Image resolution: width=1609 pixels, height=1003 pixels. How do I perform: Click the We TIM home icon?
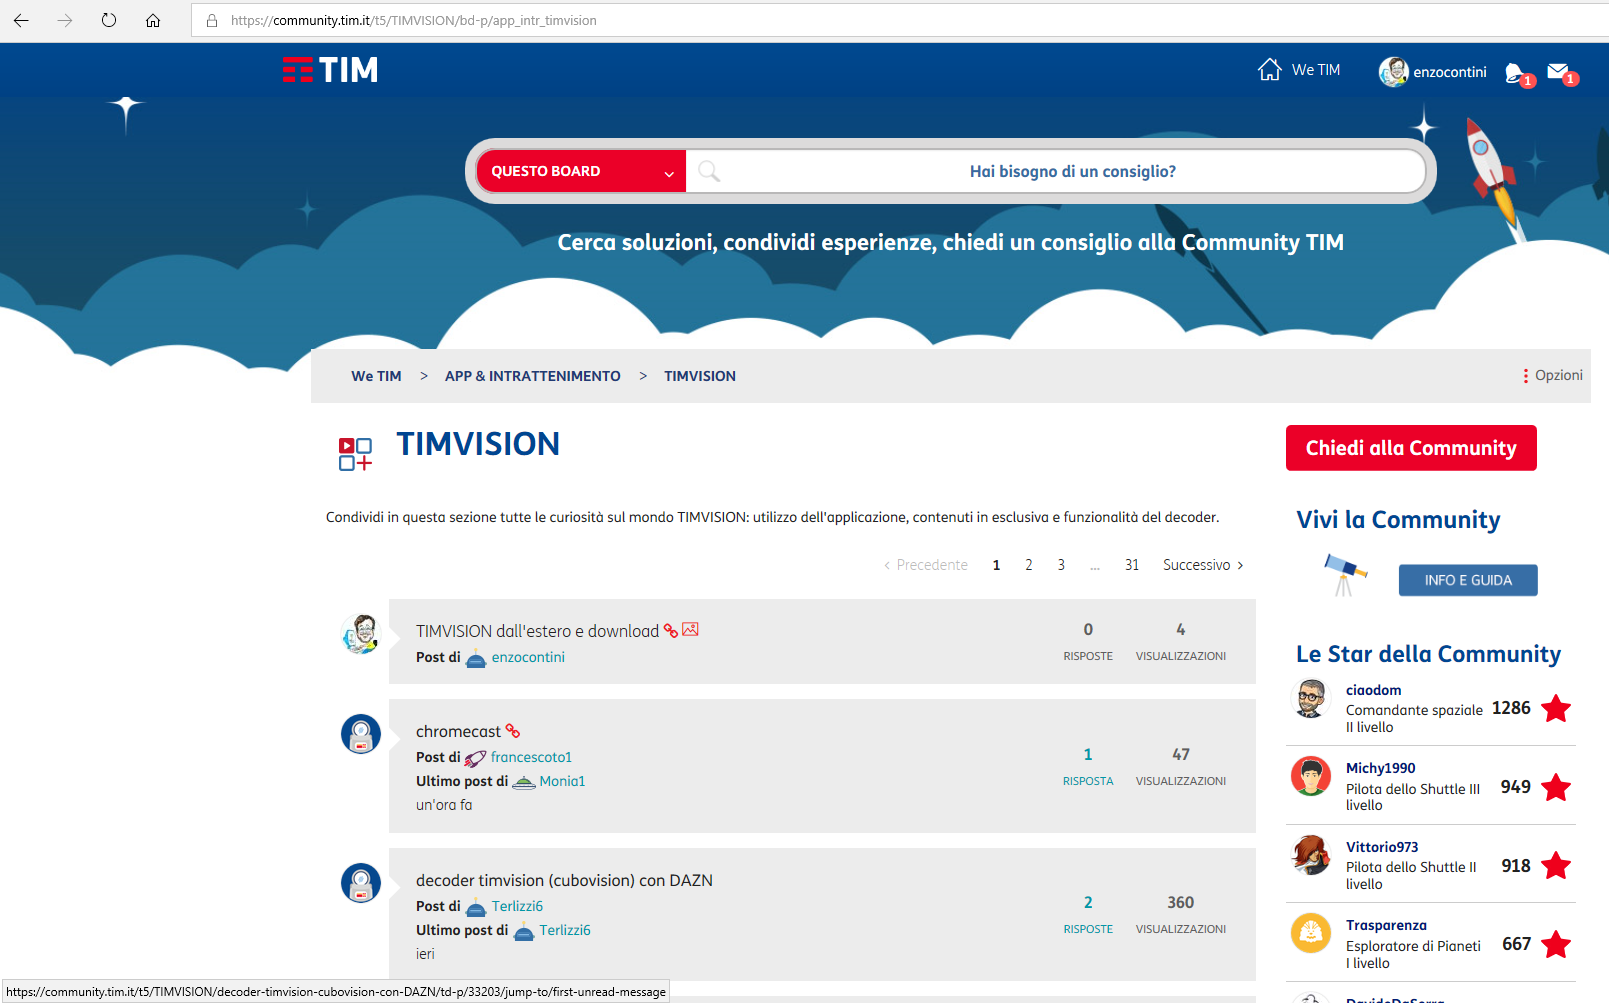coord(1270,70)
